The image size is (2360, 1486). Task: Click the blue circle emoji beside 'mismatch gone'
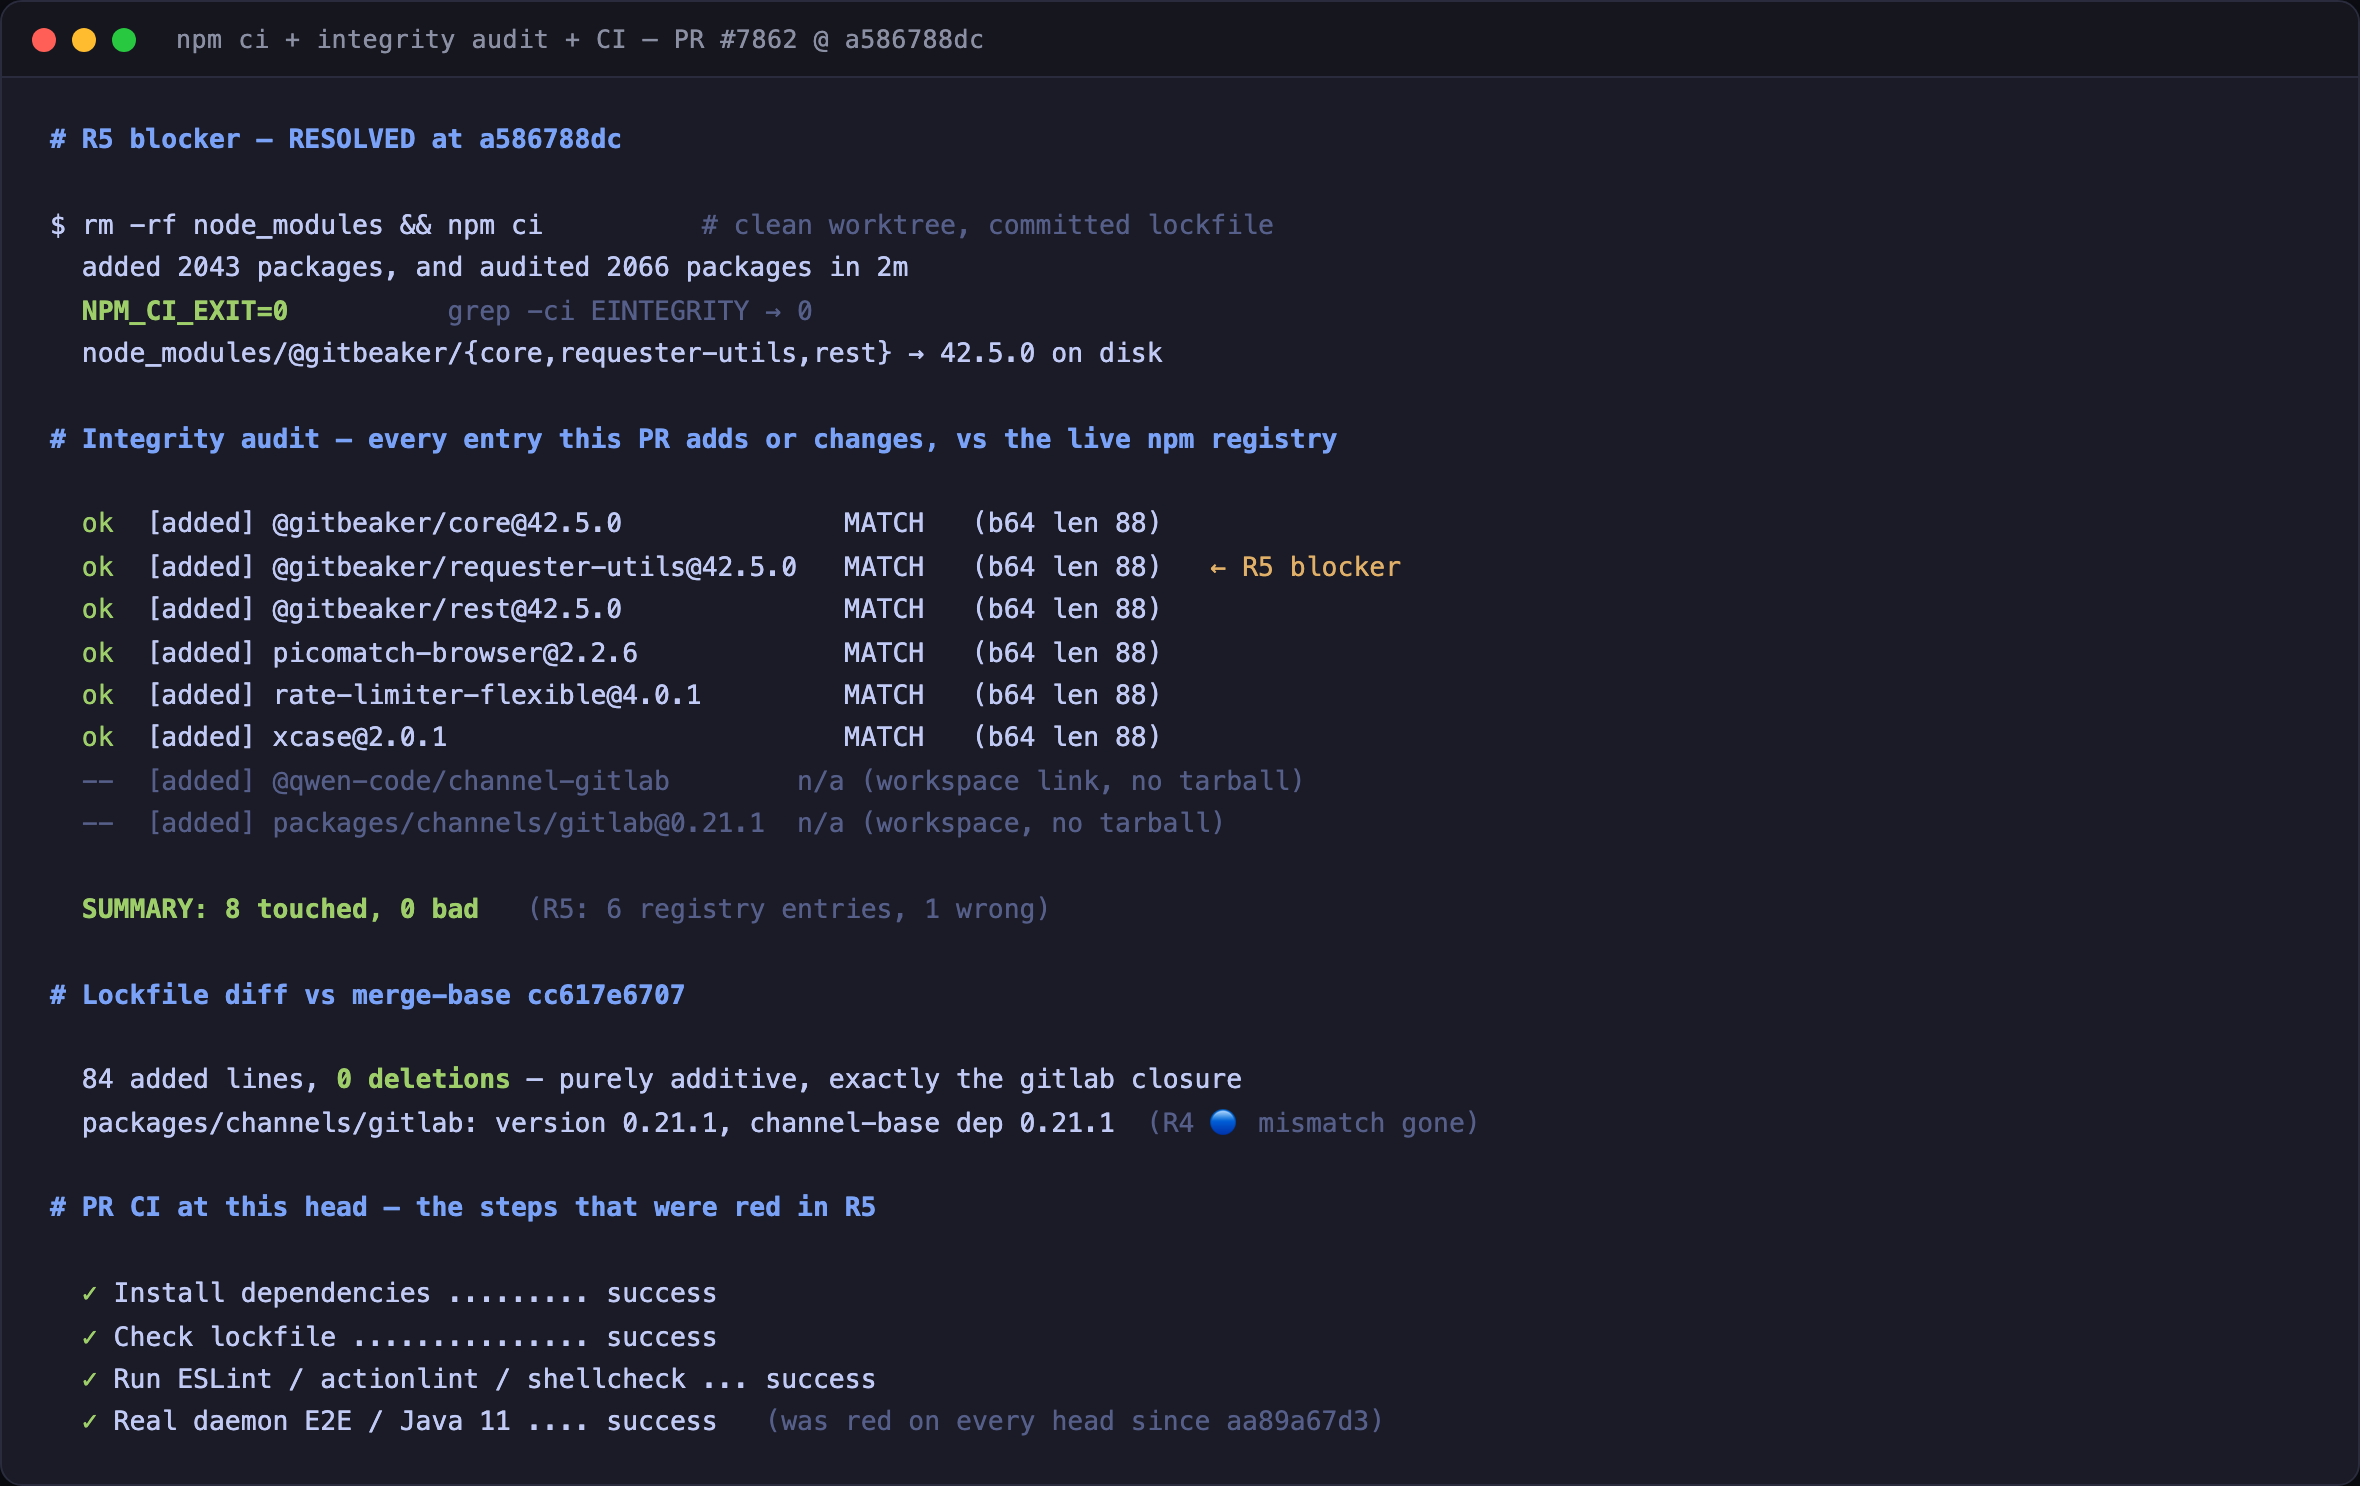1223,1122
